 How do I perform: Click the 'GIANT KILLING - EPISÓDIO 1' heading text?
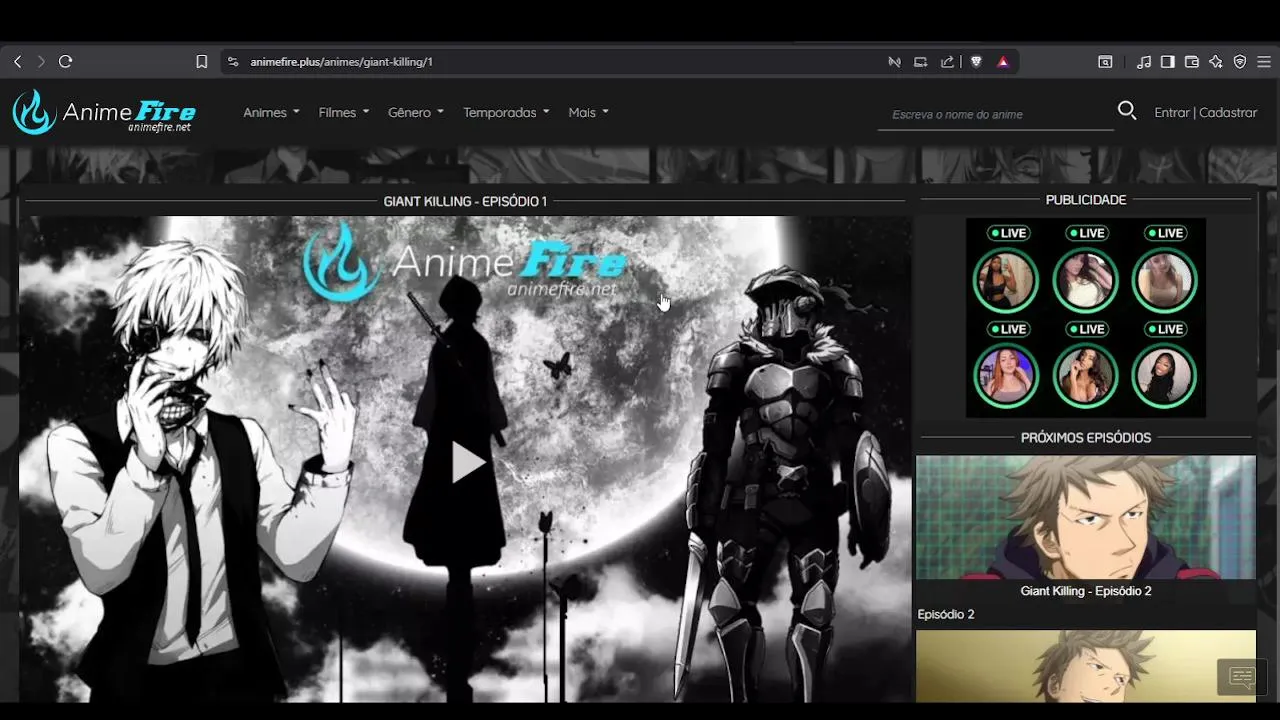(465, 201)
